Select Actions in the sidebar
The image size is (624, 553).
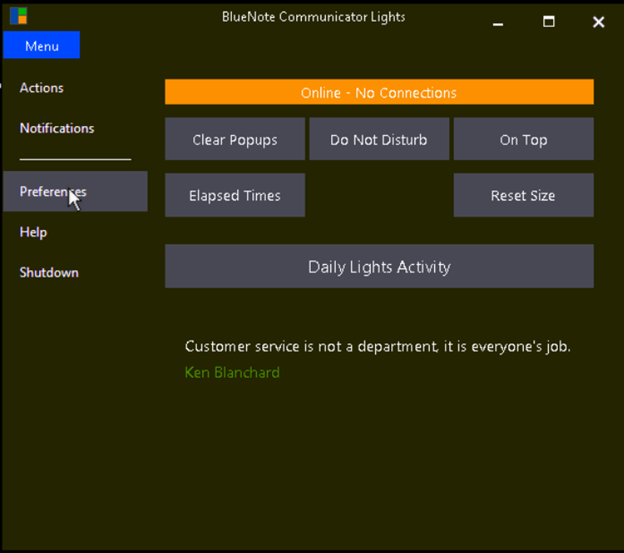41,88
